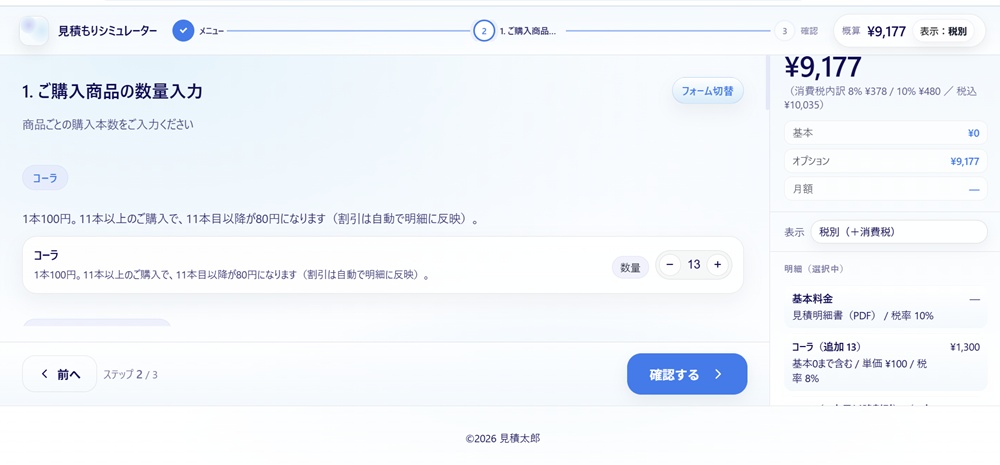Decrease コーラ quantity with minus button
Screen dimensions: 1000x465
coord(670,265)
